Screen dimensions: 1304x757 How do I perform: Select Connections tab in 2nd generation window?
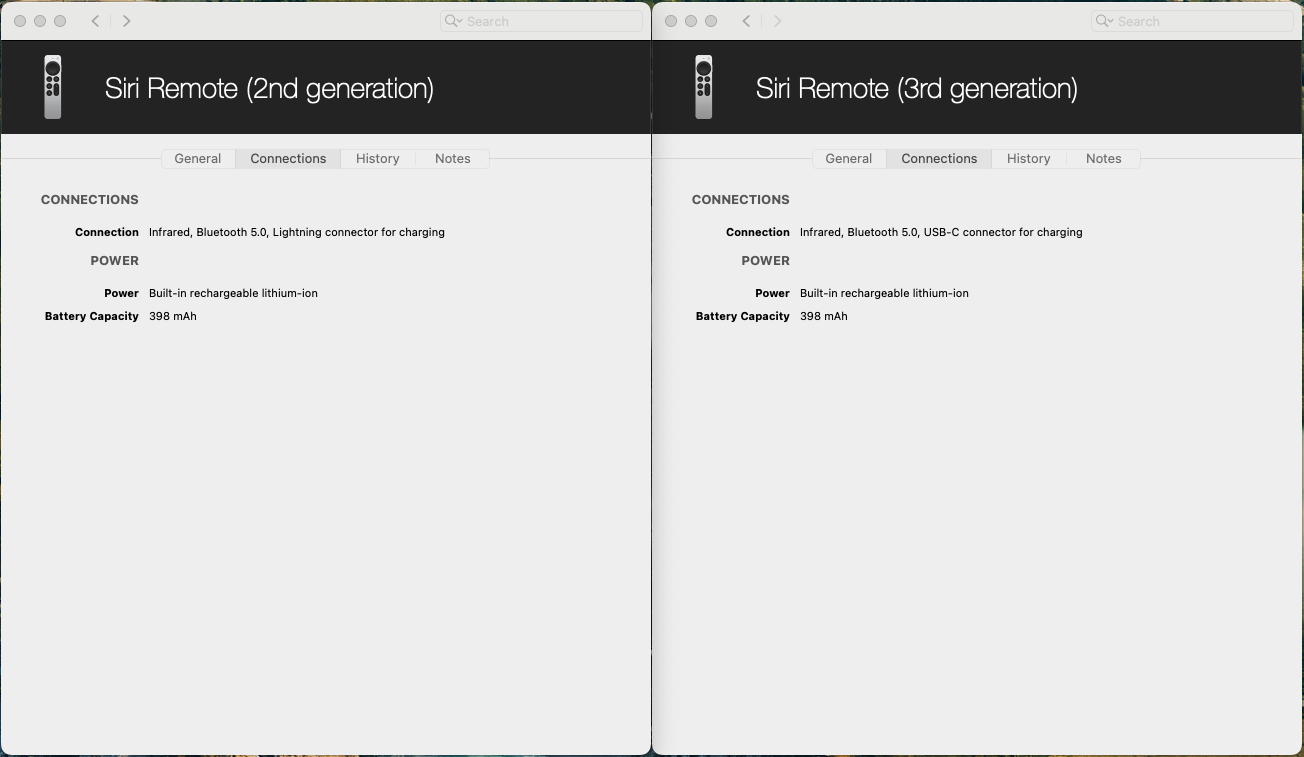[288, 158]
